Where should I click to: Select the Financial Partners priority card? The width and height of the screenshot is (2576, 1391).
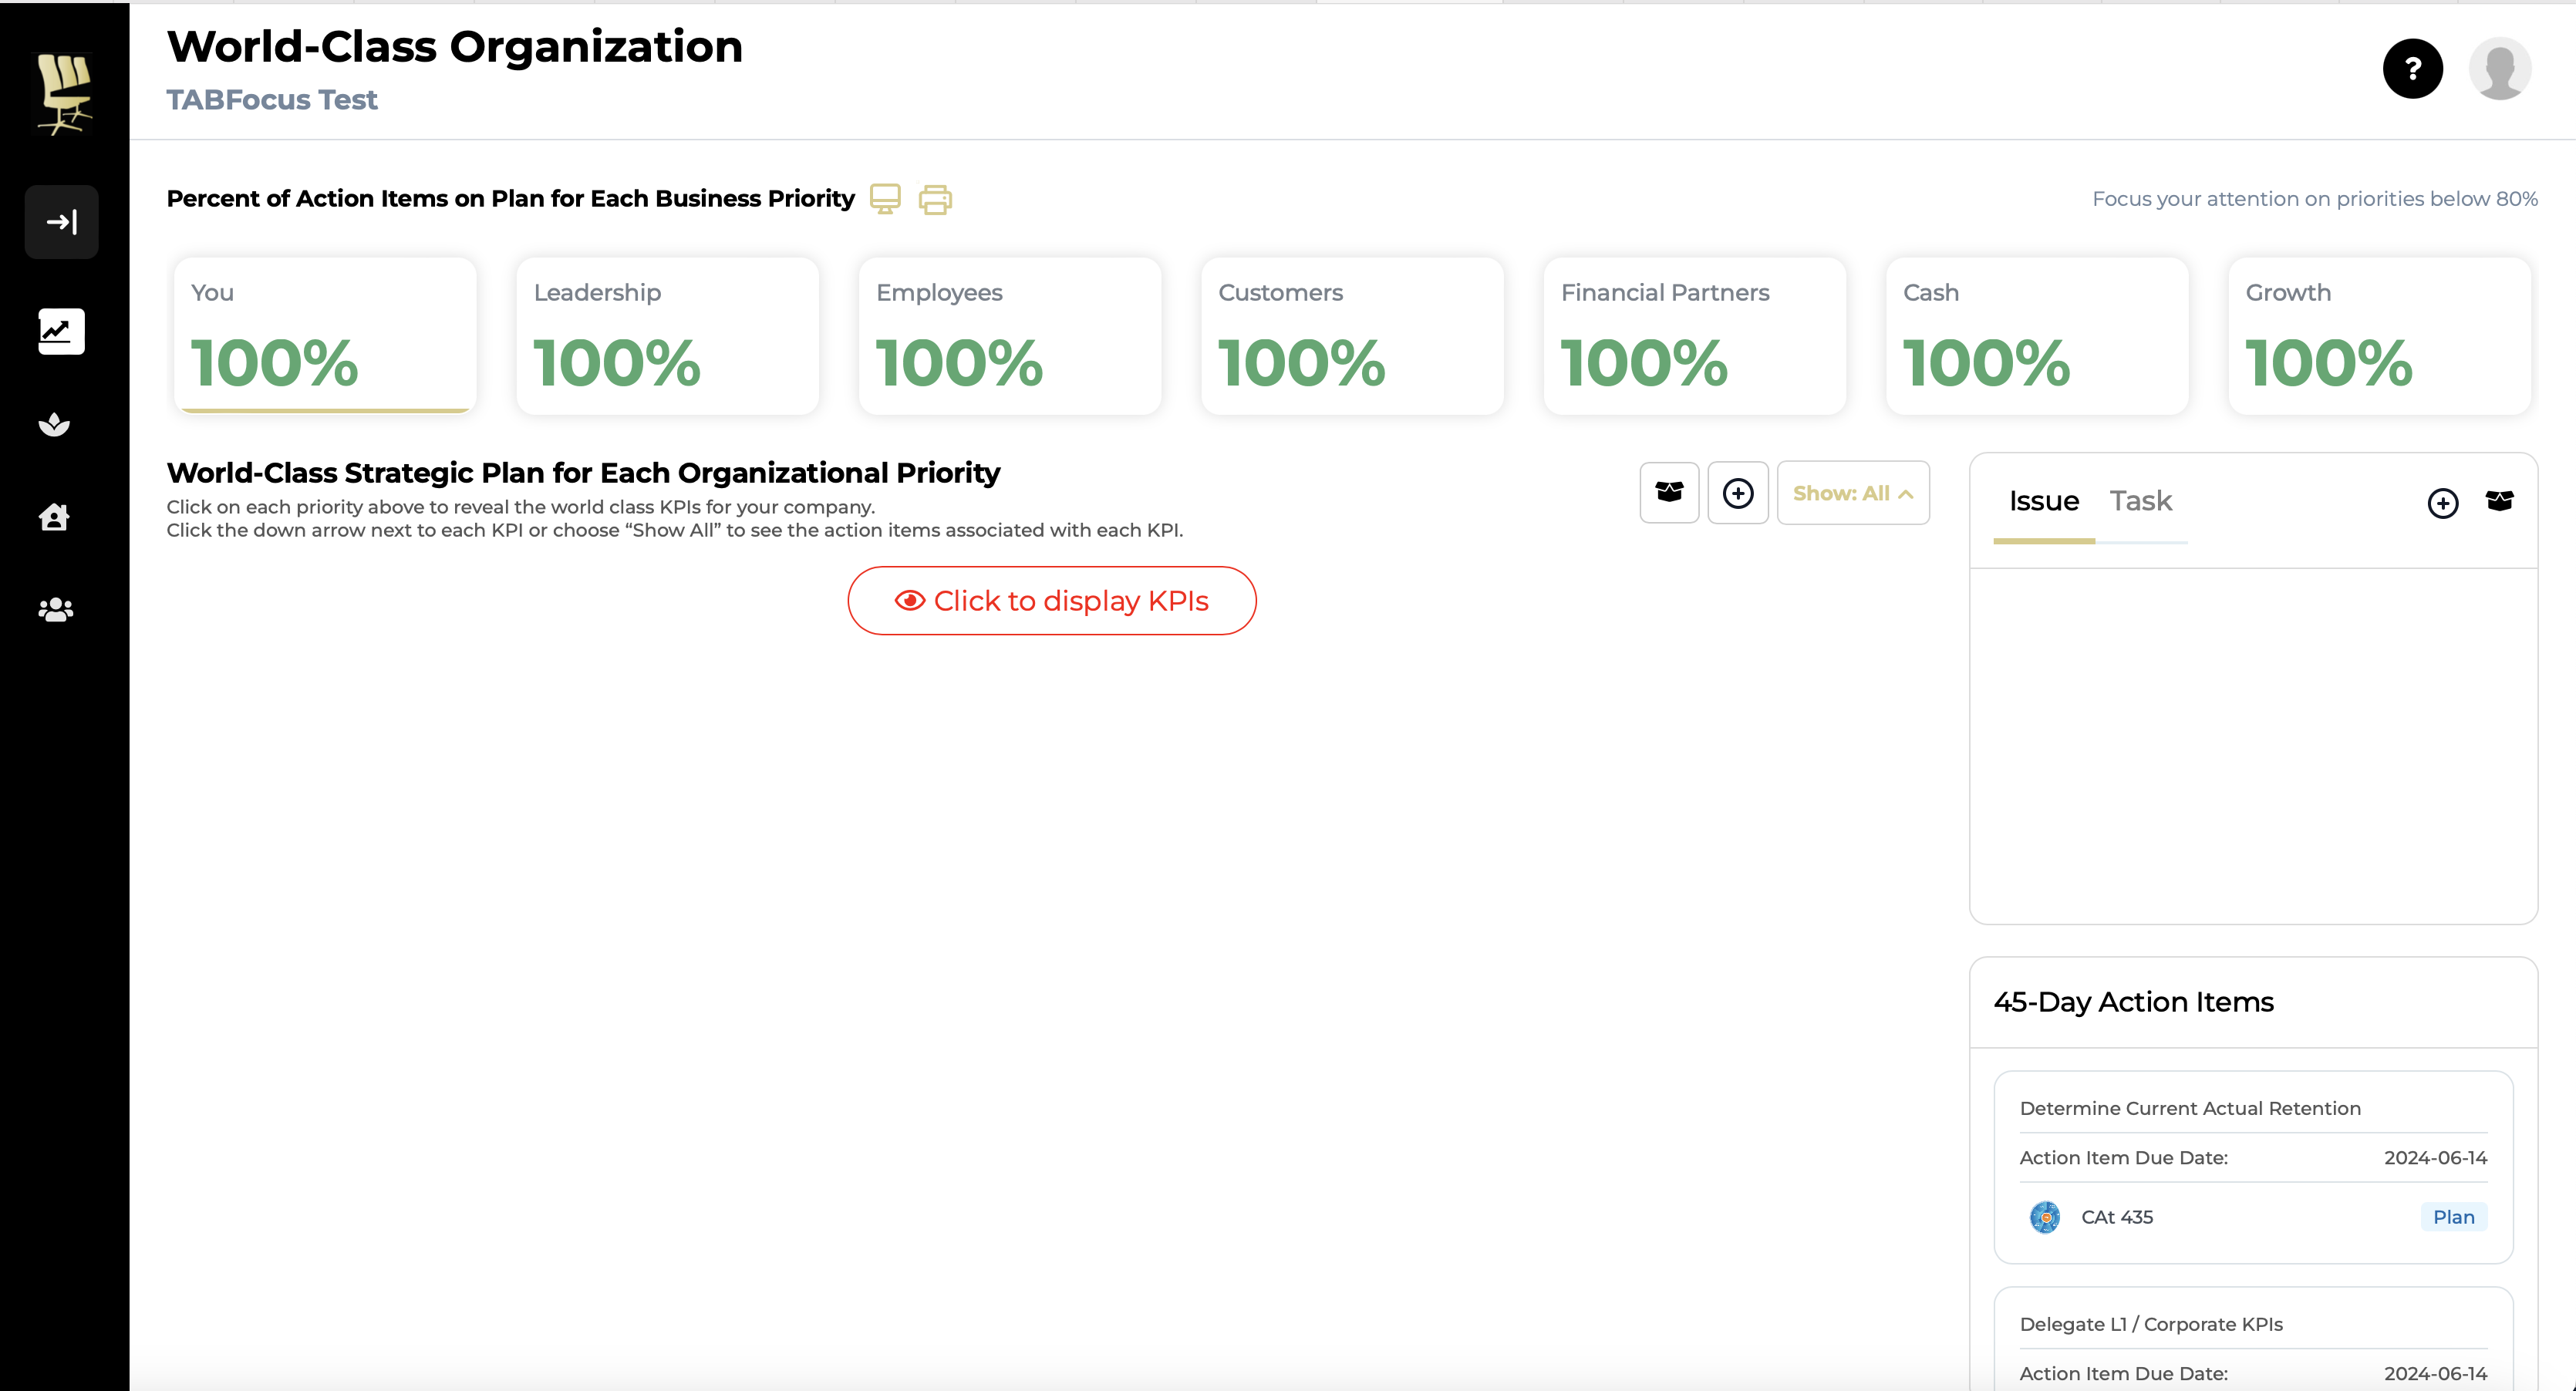pos(1695,336)
